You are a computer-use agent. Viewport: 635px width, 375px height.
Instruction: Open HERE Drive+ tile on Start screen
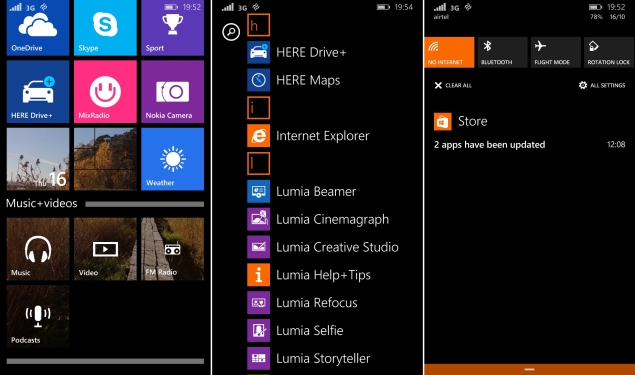(x=38, y=92)
